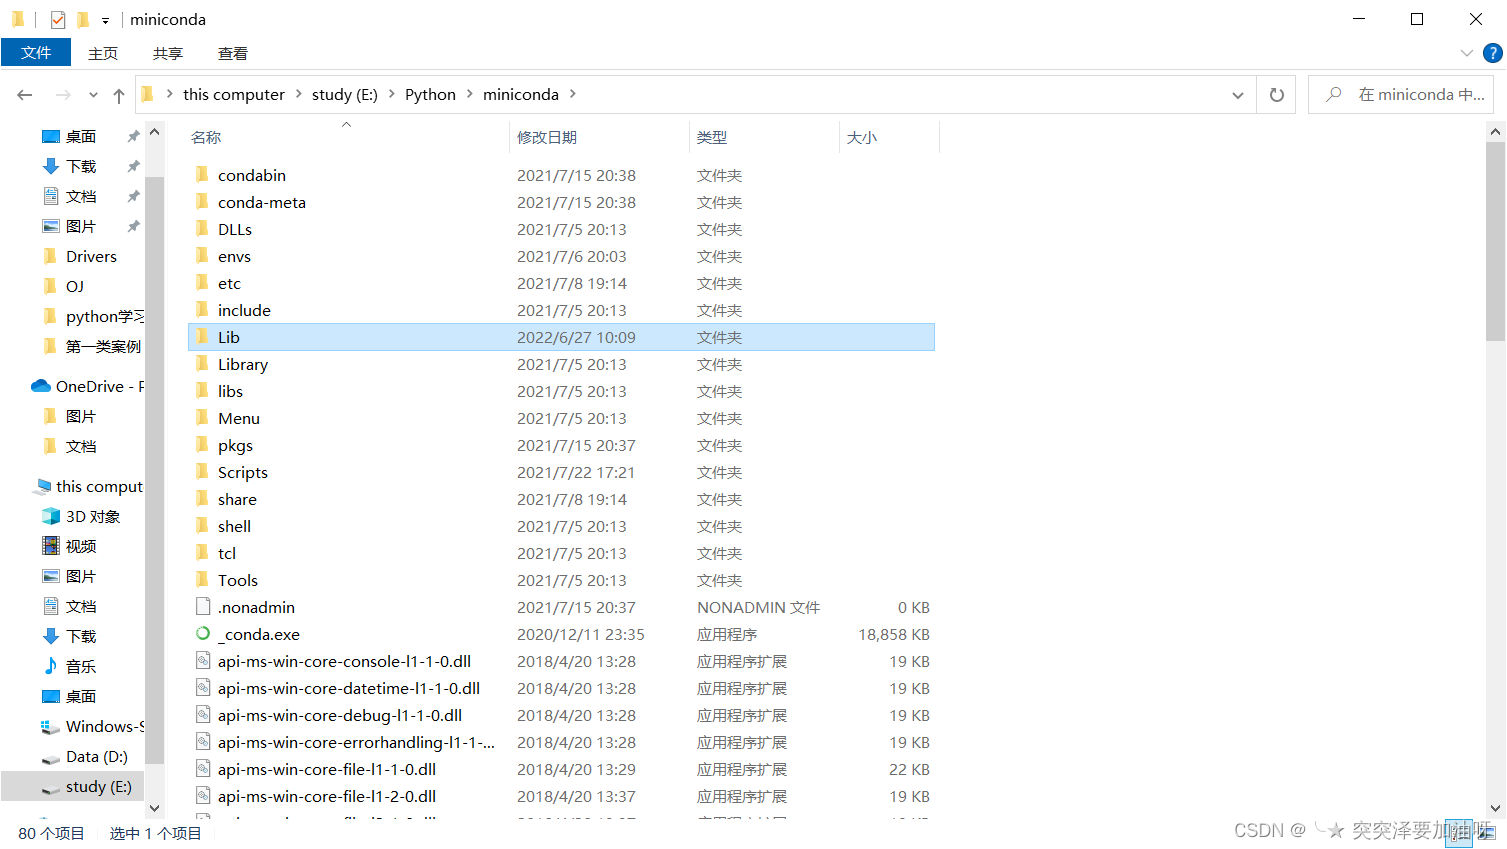Click the Forward navigation arrow

coord(63,95)
